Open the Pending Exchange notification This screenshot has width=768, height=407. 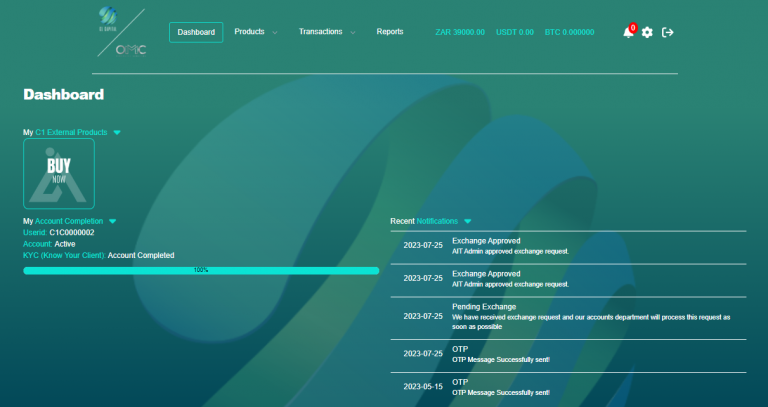point(567,316)
